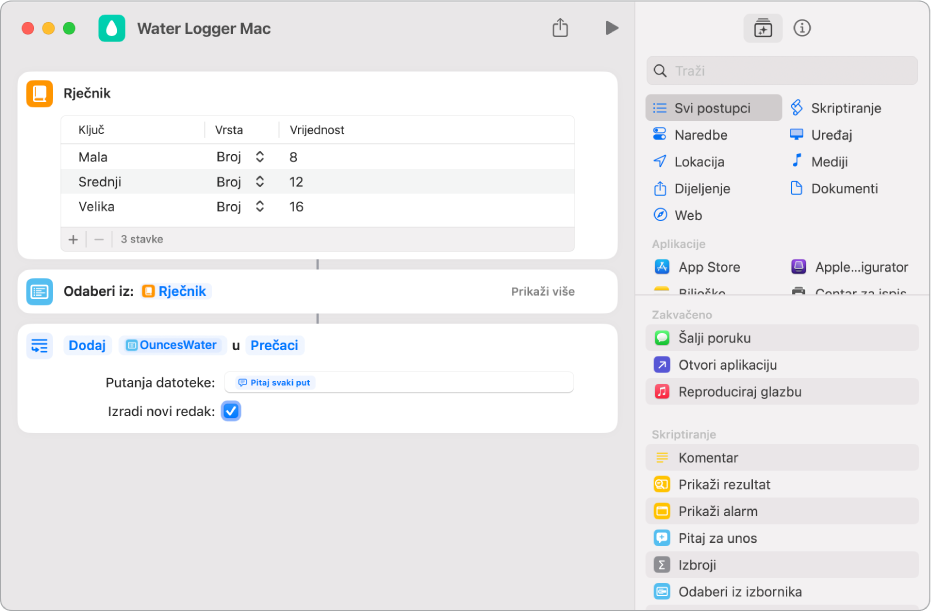Screen dimensions: 931x612
Task: Click the Prečaci destination token
Action: coord(274,345)
